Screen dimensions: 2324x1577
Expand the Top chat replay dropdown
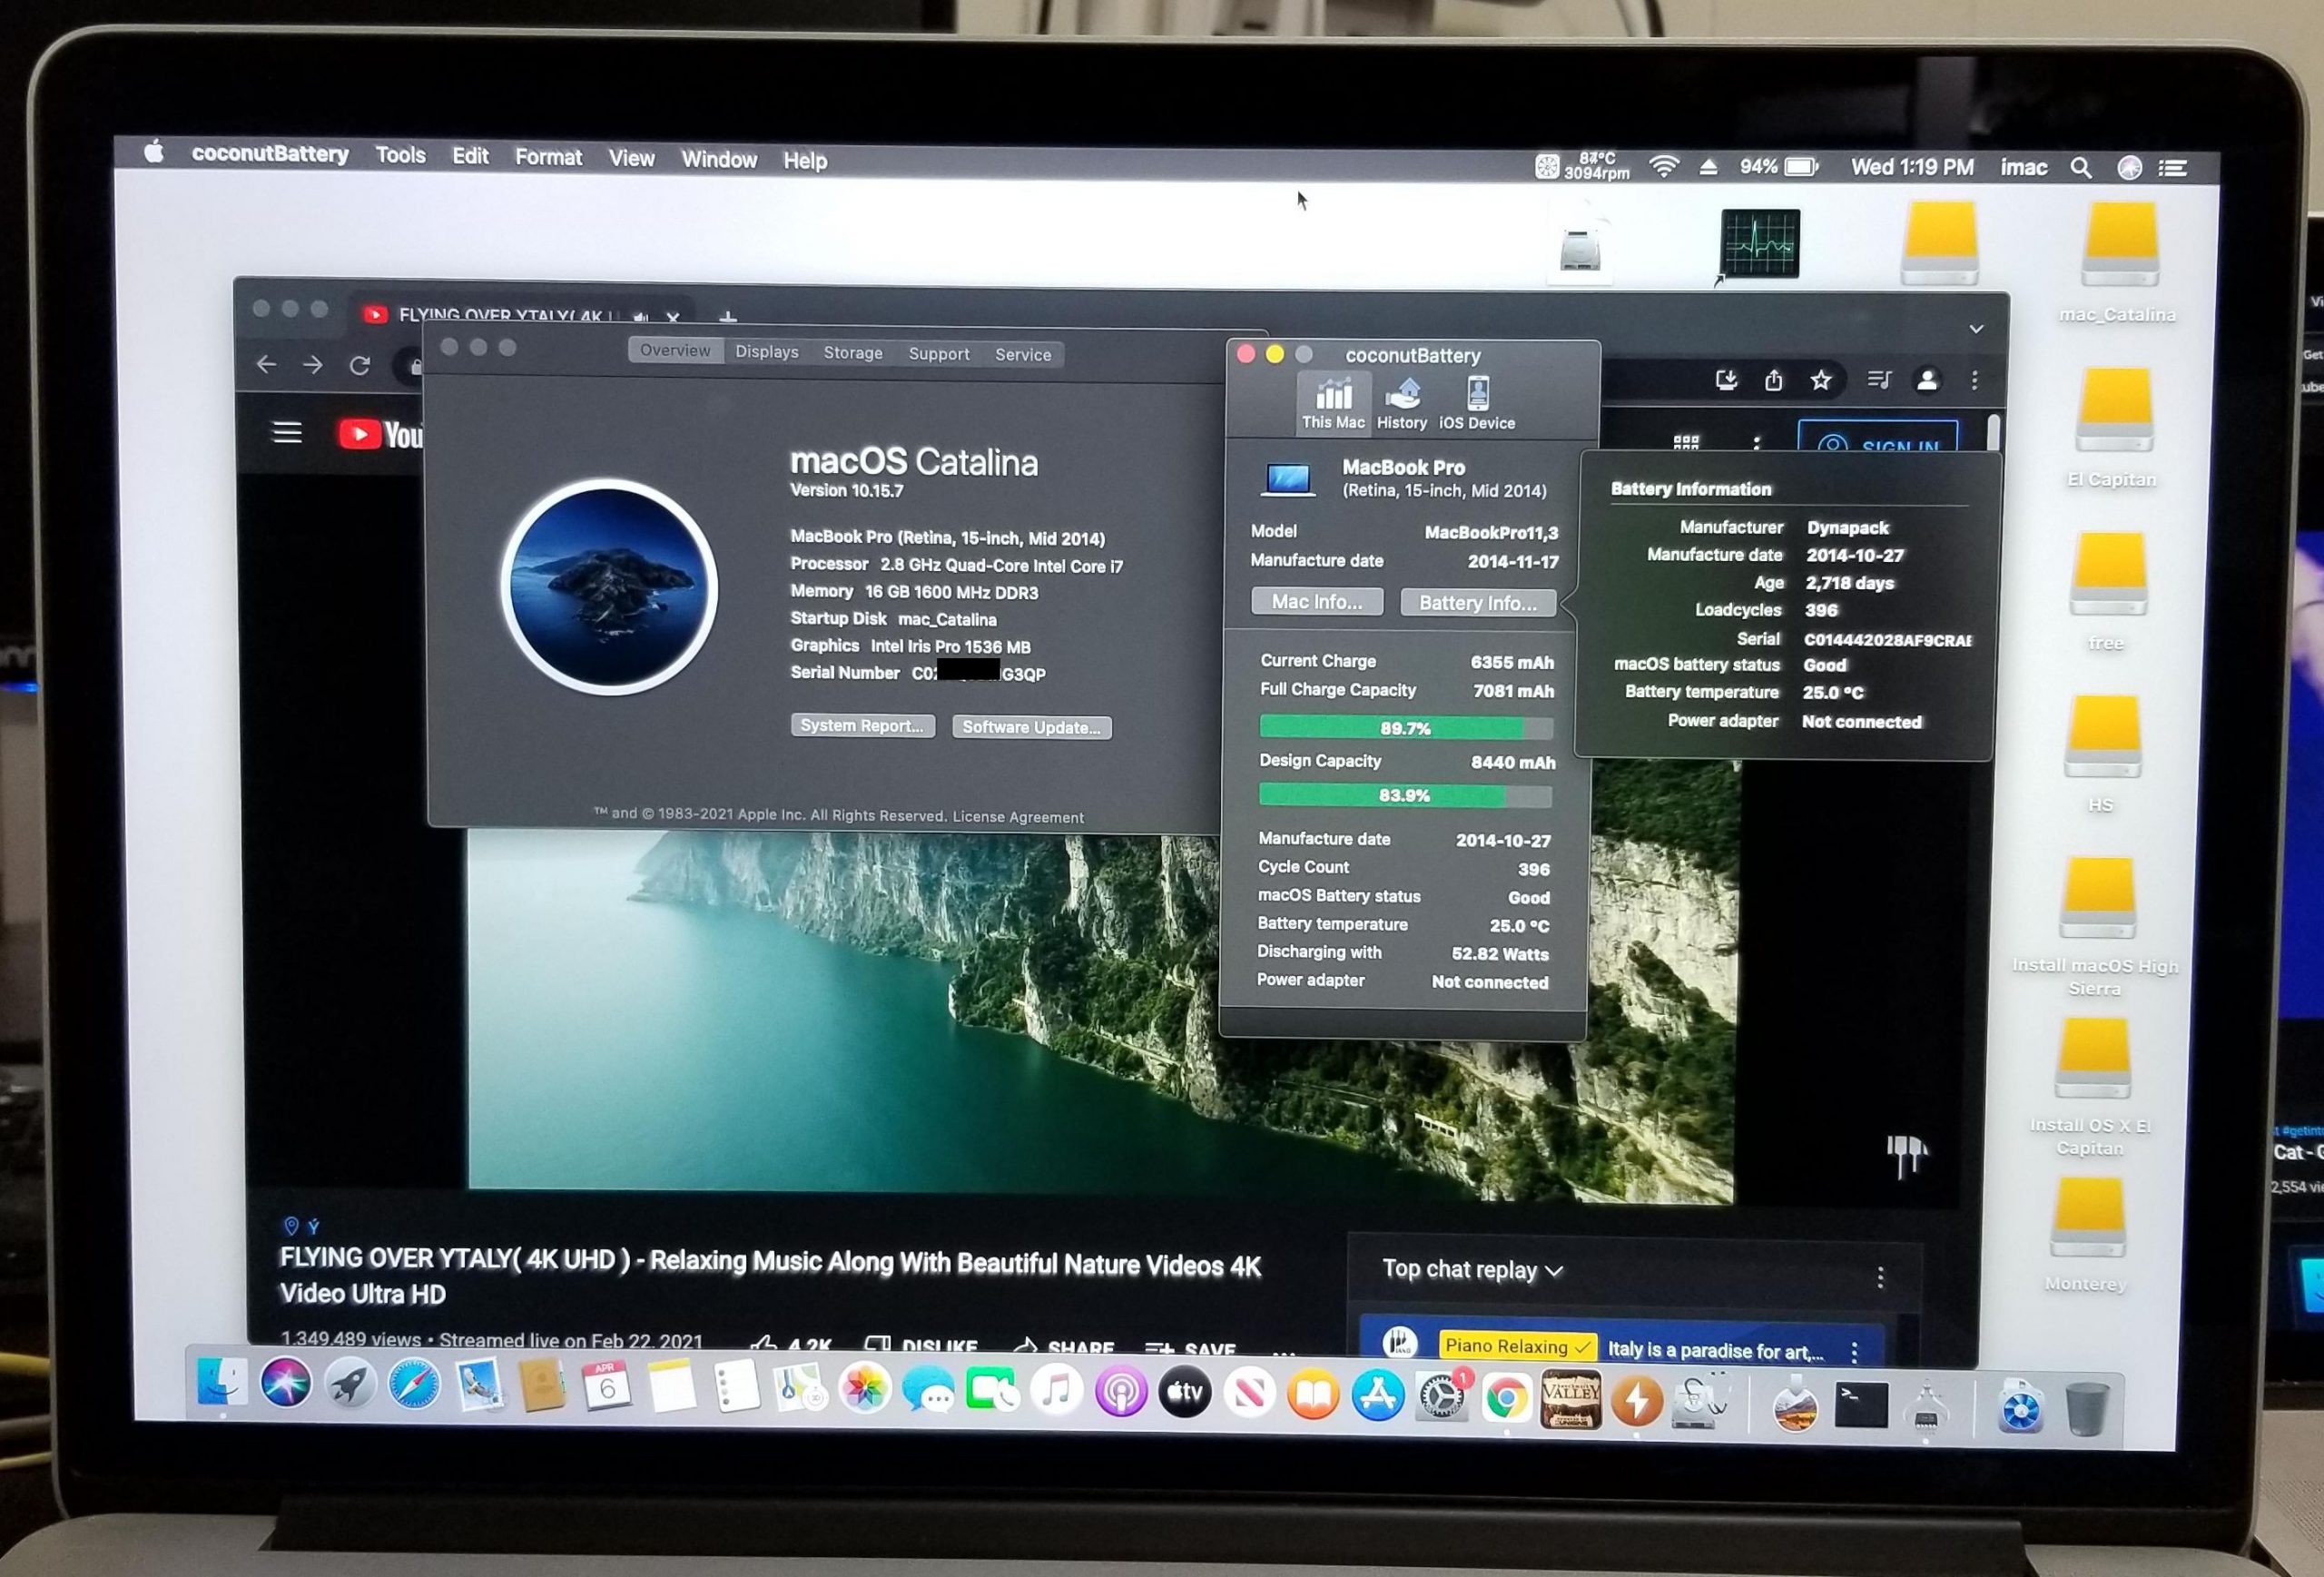point(1472,1270)
